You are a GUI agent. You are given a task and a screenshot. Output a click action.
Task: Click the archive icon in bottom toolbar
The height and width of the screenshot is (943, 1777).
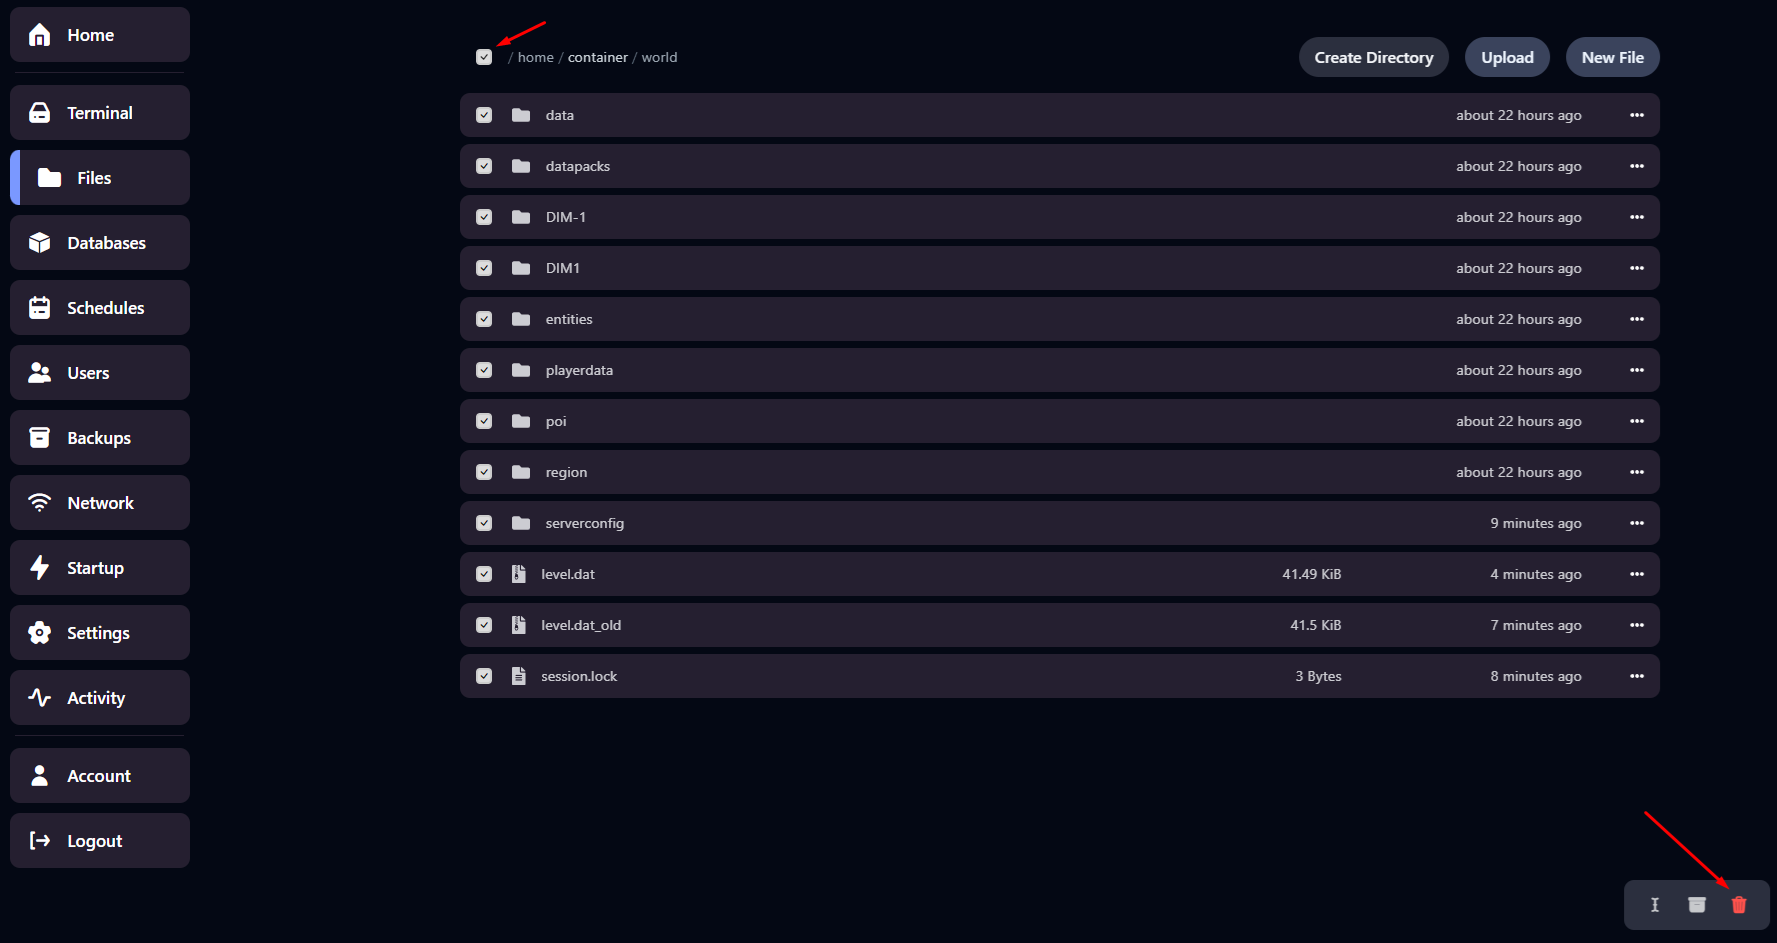(1697, 905)
